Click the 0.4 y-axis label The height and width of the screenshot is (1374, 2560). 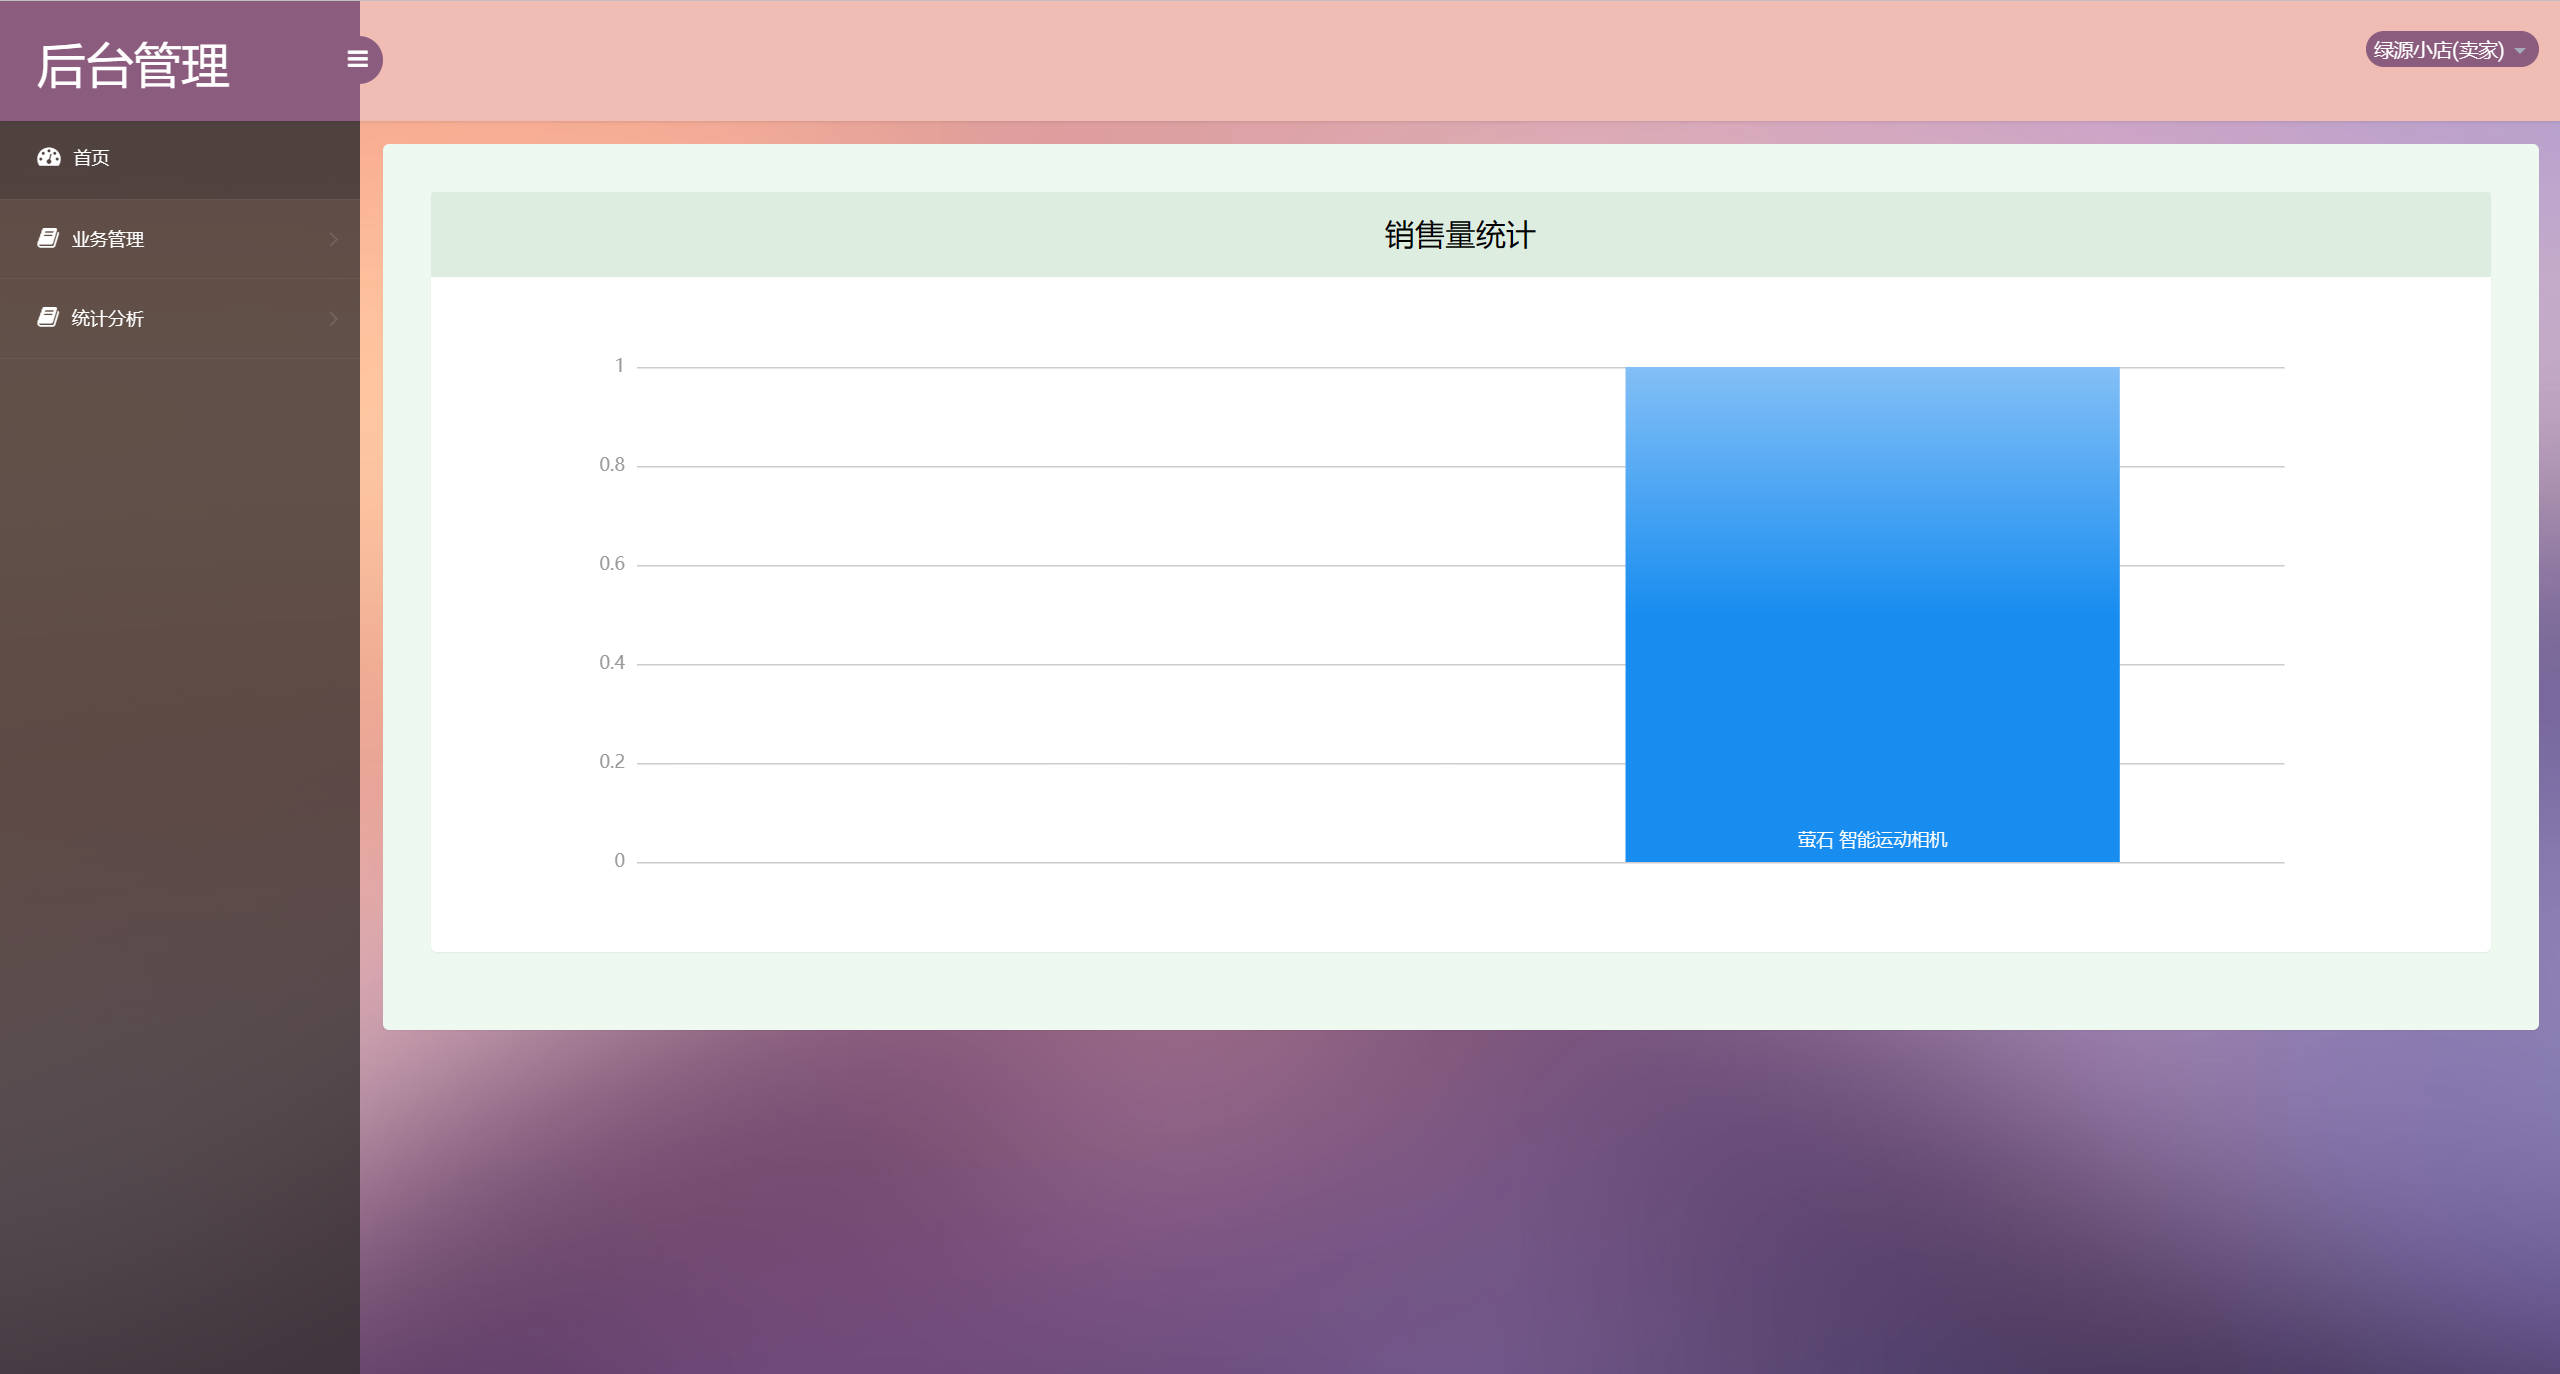coord(611,663)
